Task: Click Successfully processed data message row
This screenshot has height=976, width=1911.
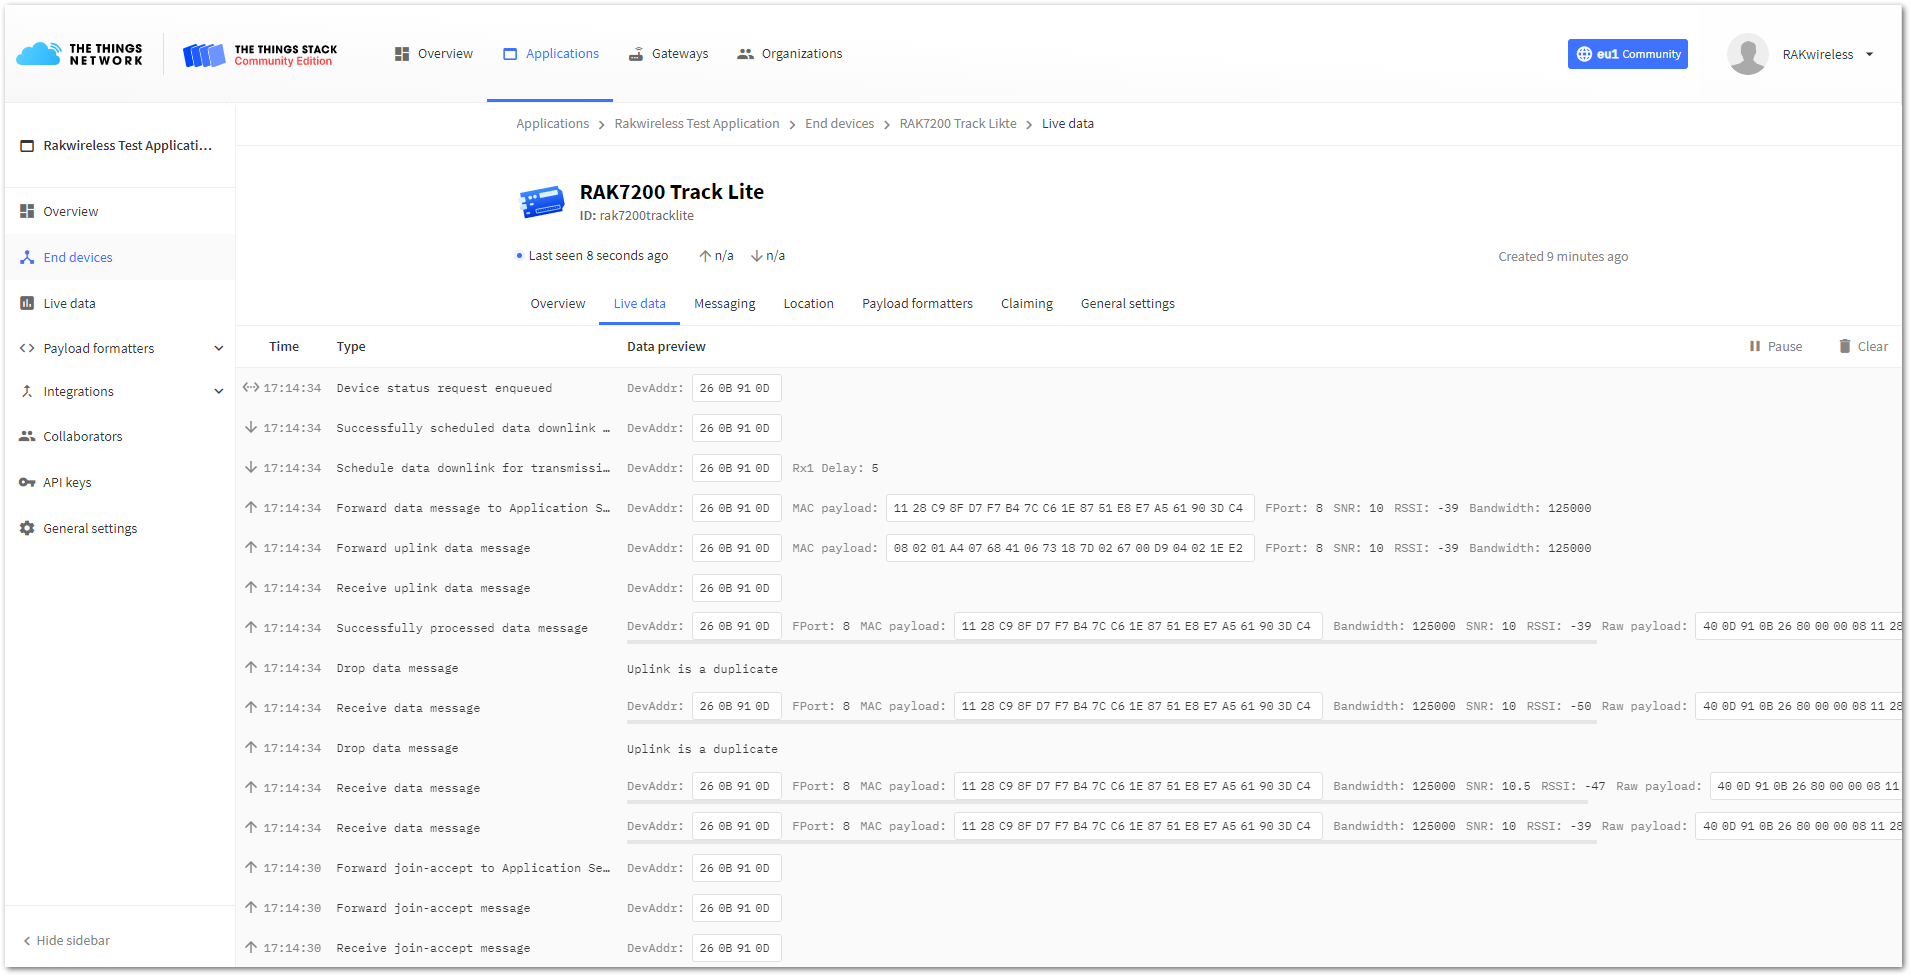Action: point(1069,628)
